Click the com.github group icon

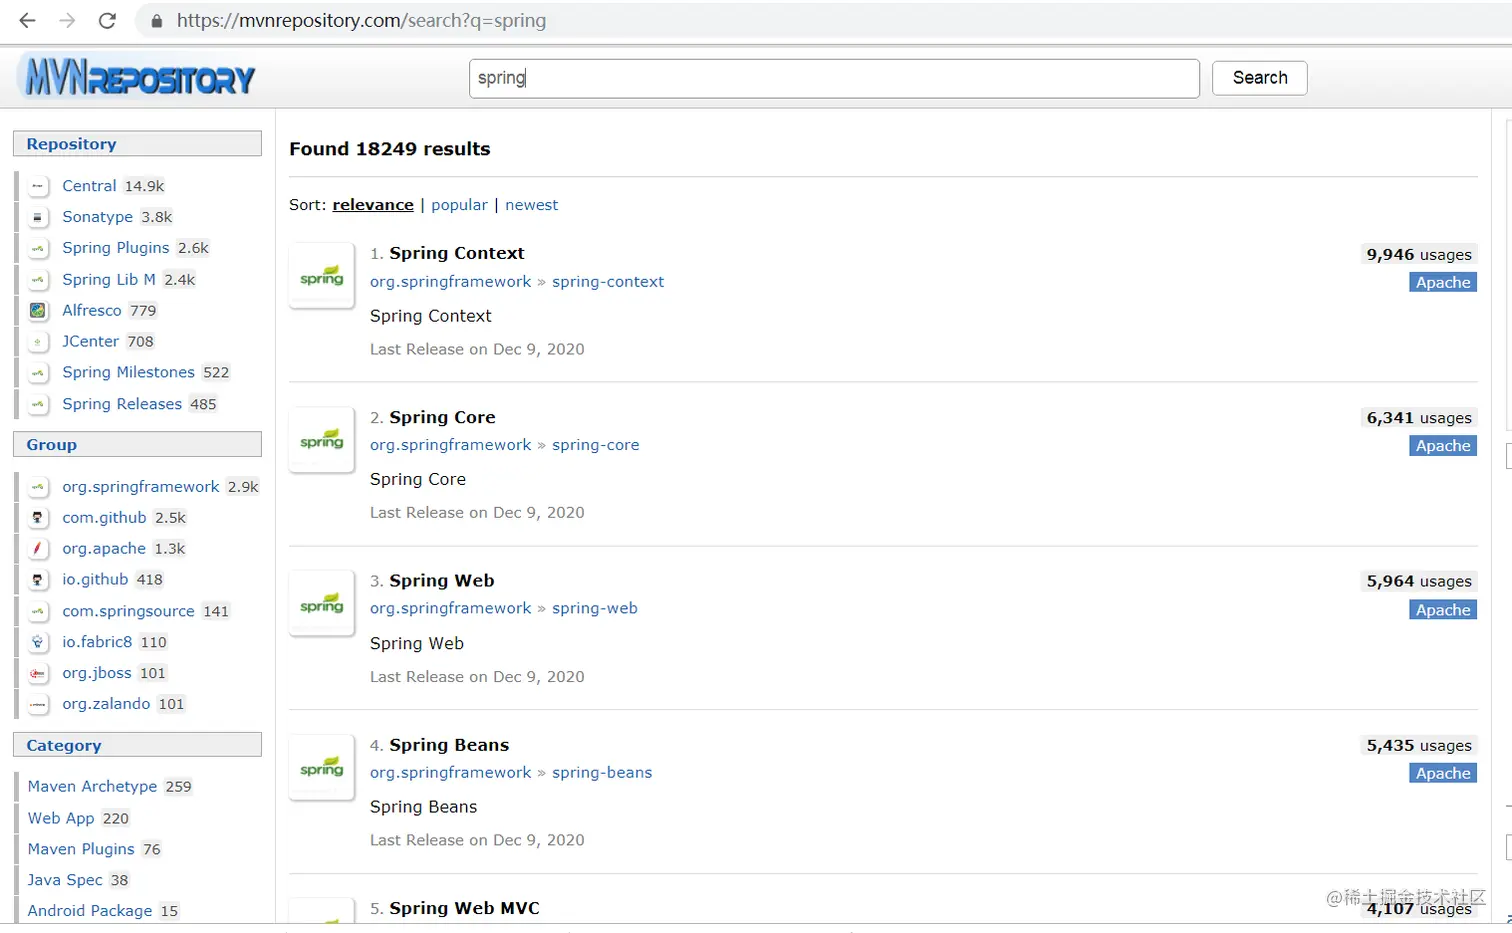tap(38, 518)
